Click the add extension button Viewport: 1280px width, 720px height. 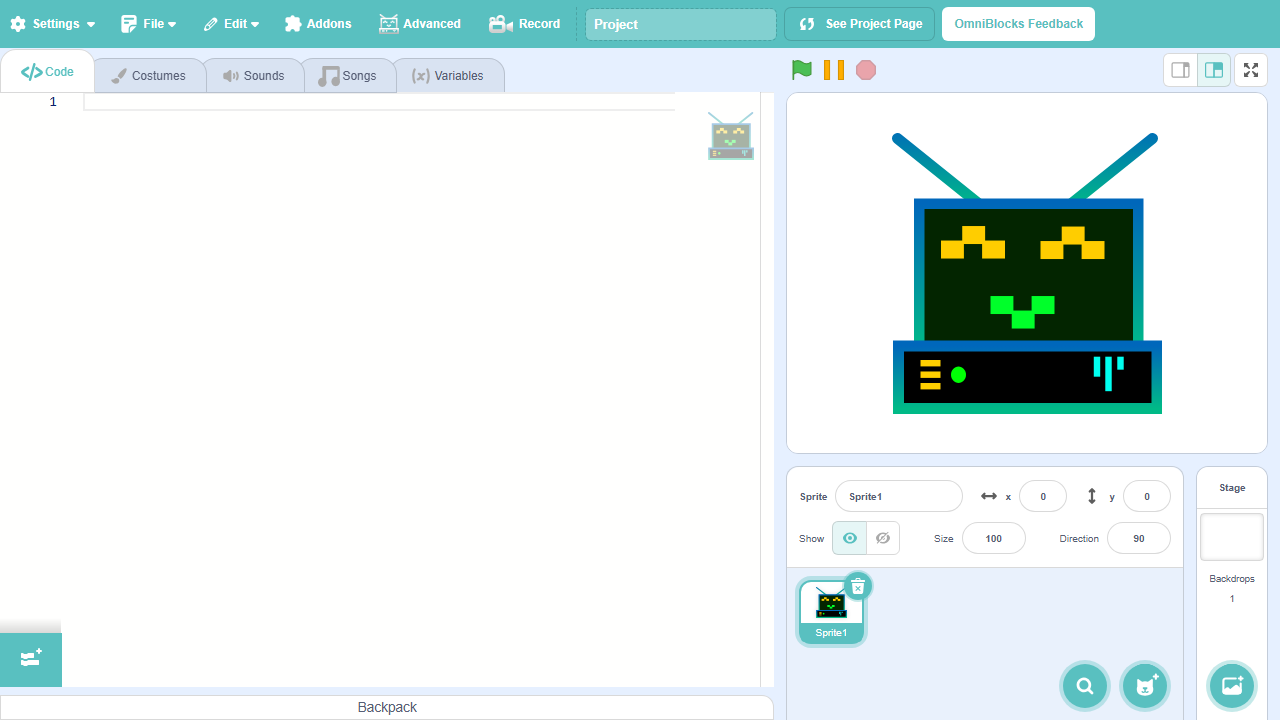[31, 659]
